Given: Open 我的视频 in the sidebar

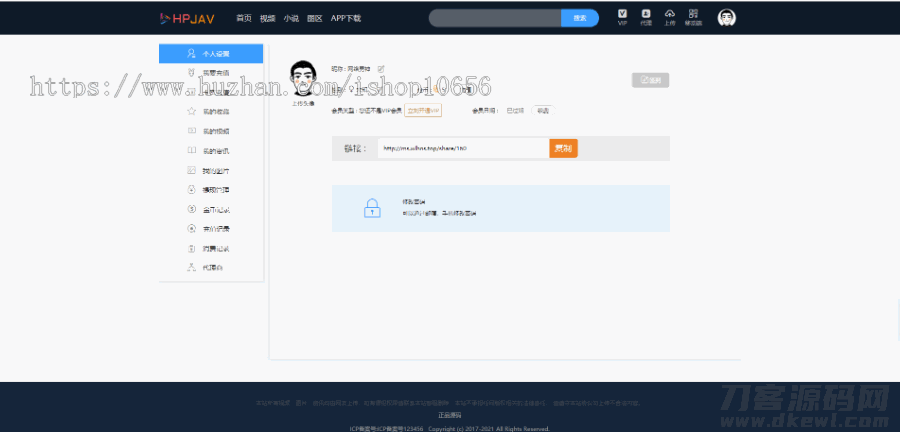Looking at the screenshot, I should click(215, 131).
